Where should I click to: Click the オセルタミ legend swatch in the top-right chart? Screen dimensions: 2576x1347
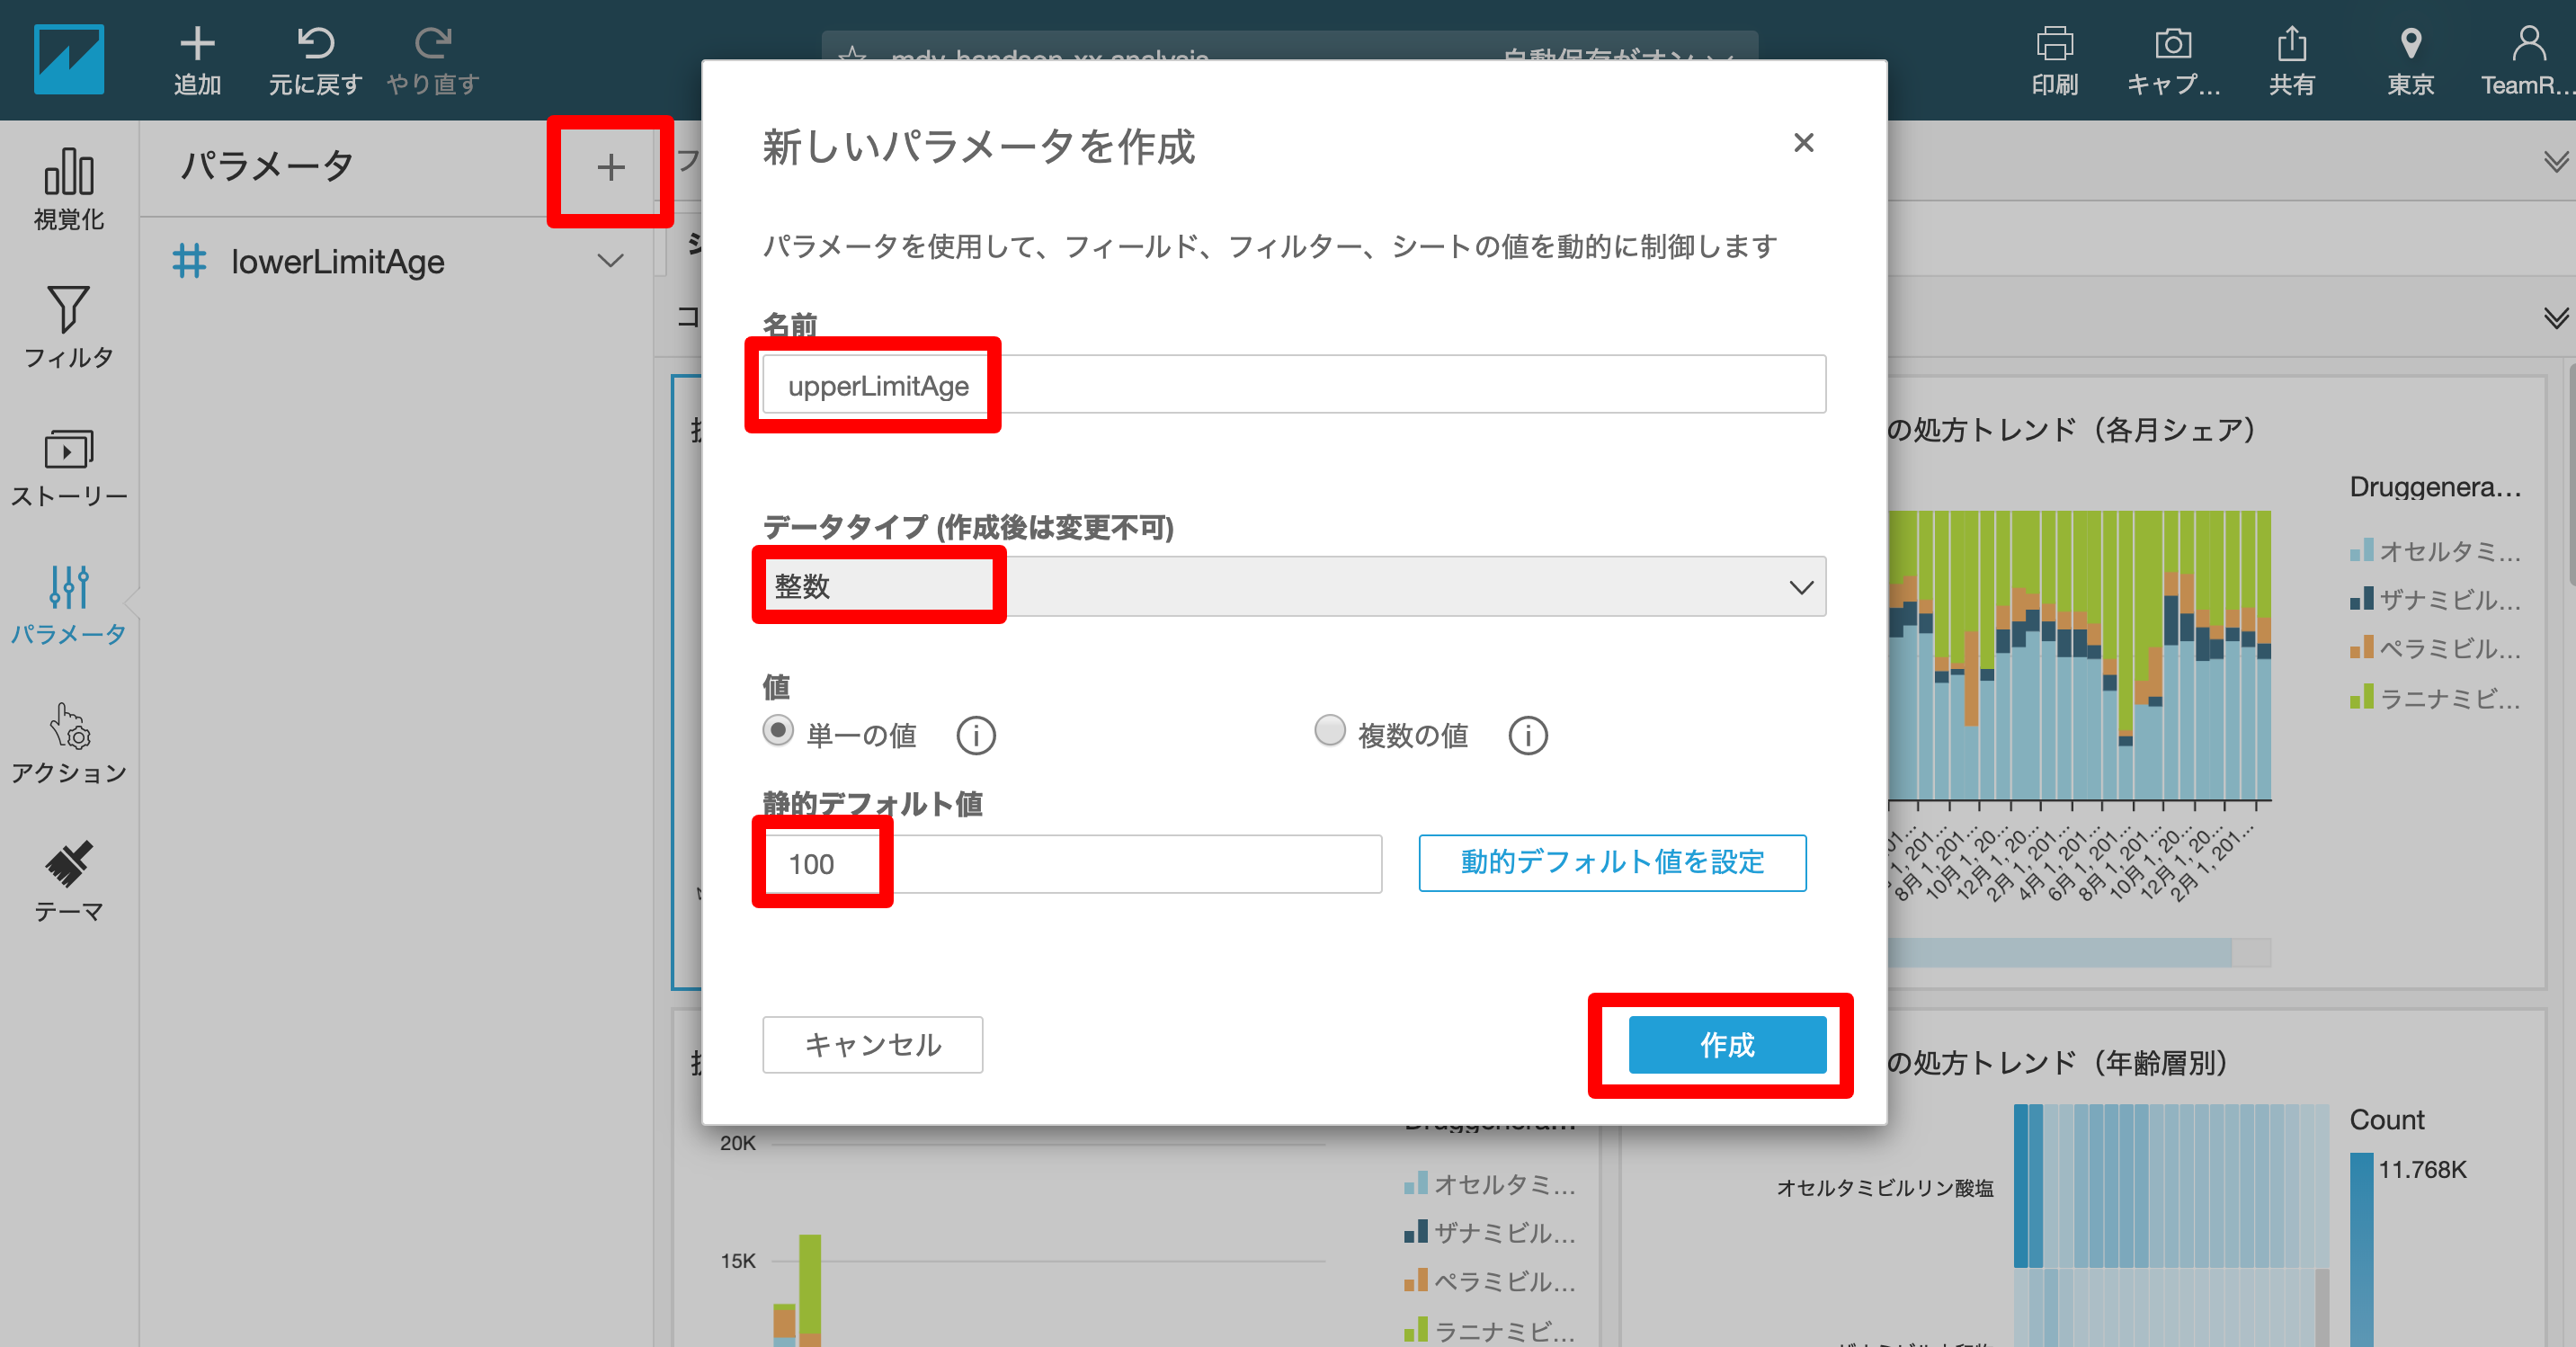[x=2361, y=550]
